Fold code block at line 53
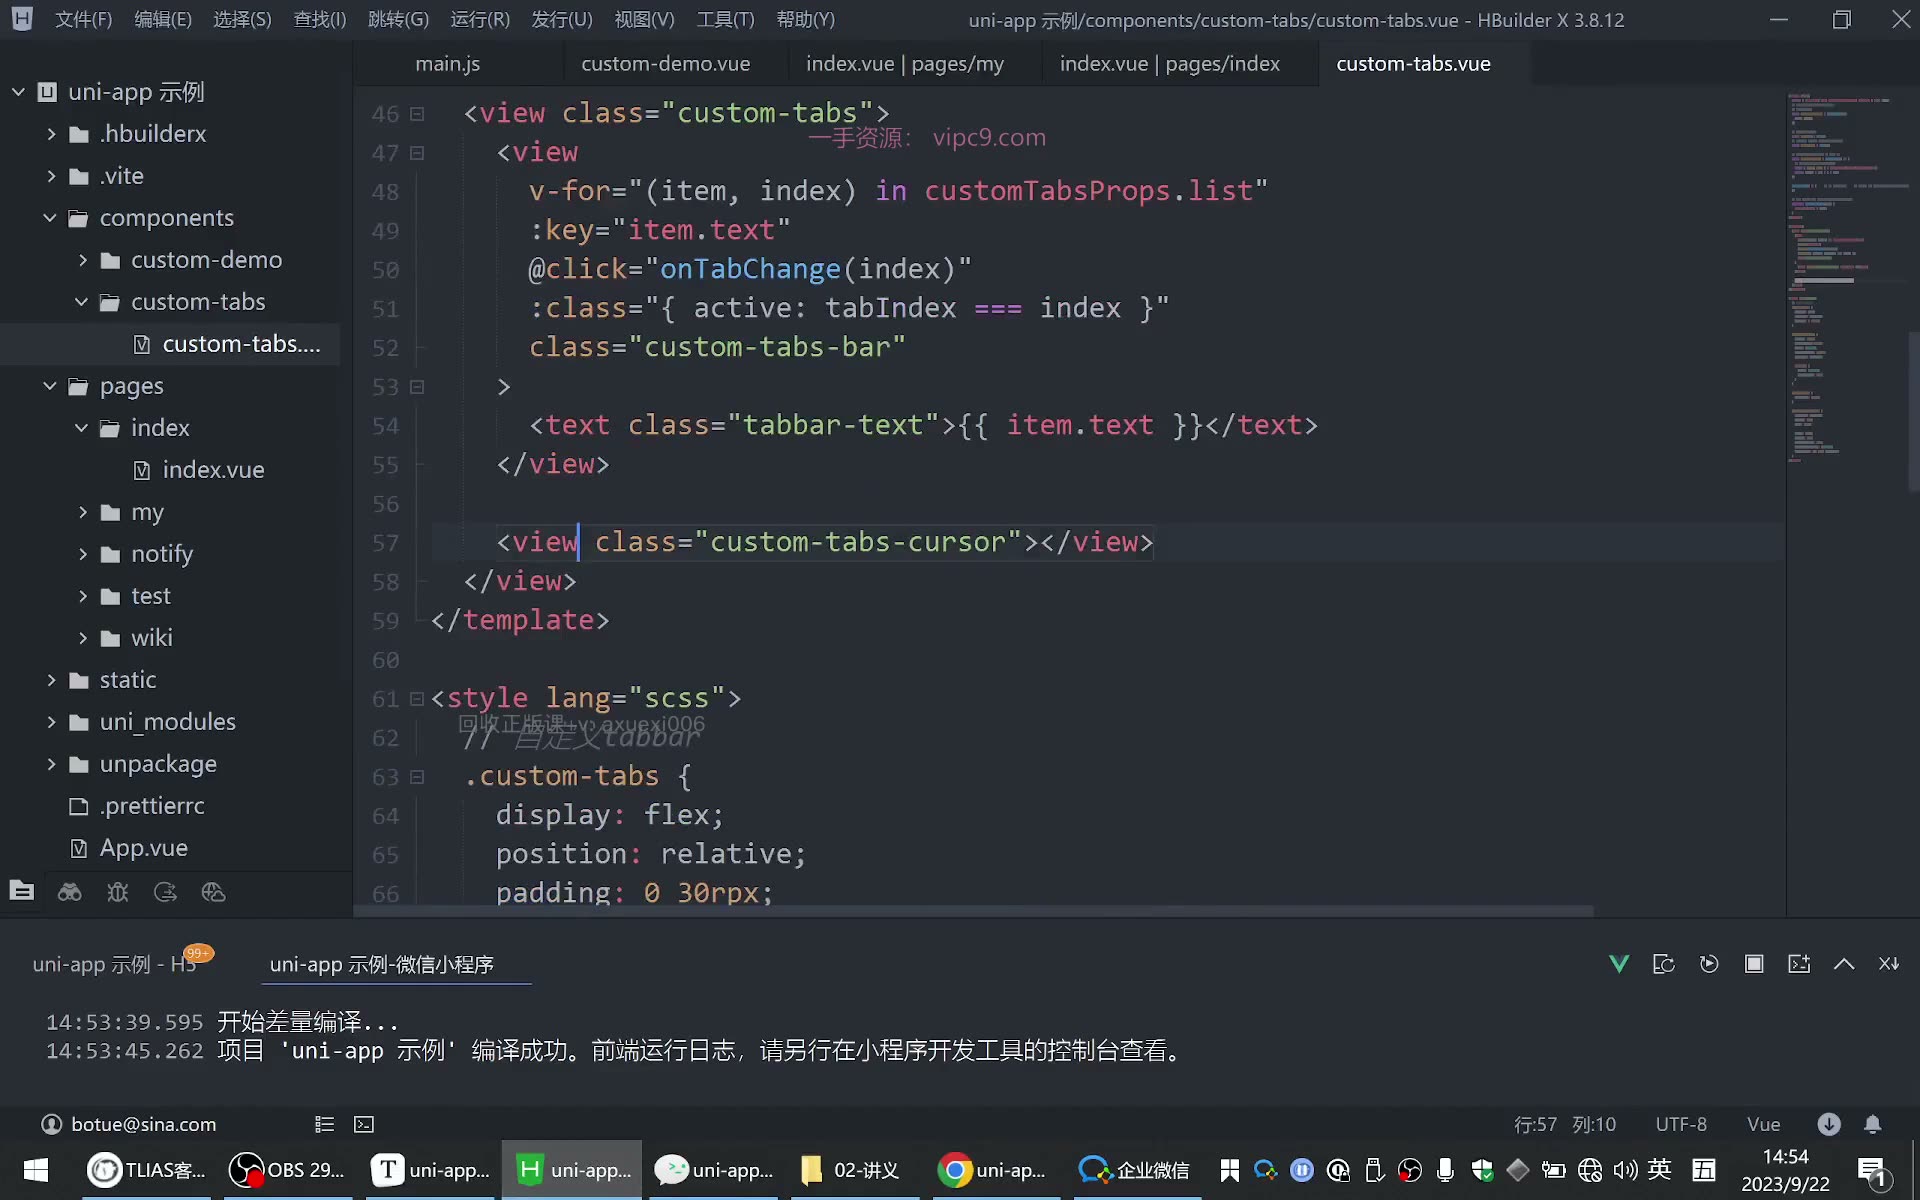Image resolution: width=1920 pixels, height=1200 pixels. coord(417,387)
